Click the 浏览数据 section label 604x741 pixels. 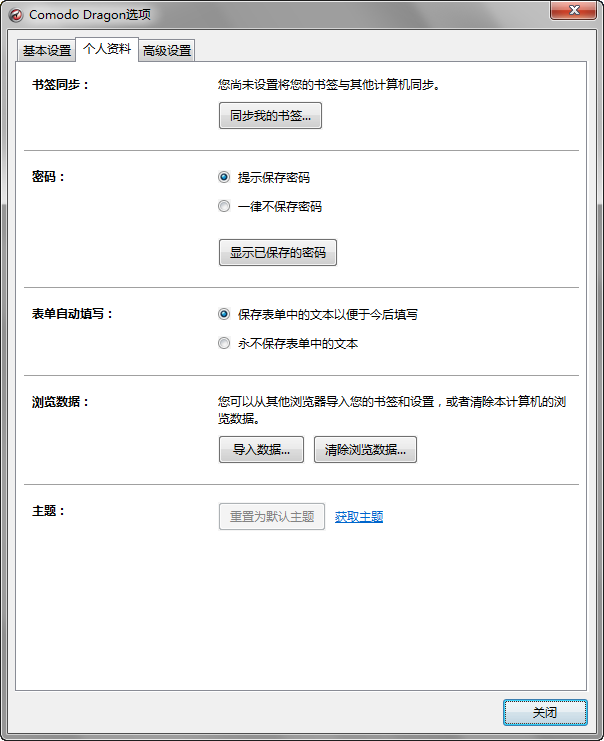(x=60, y=402)
